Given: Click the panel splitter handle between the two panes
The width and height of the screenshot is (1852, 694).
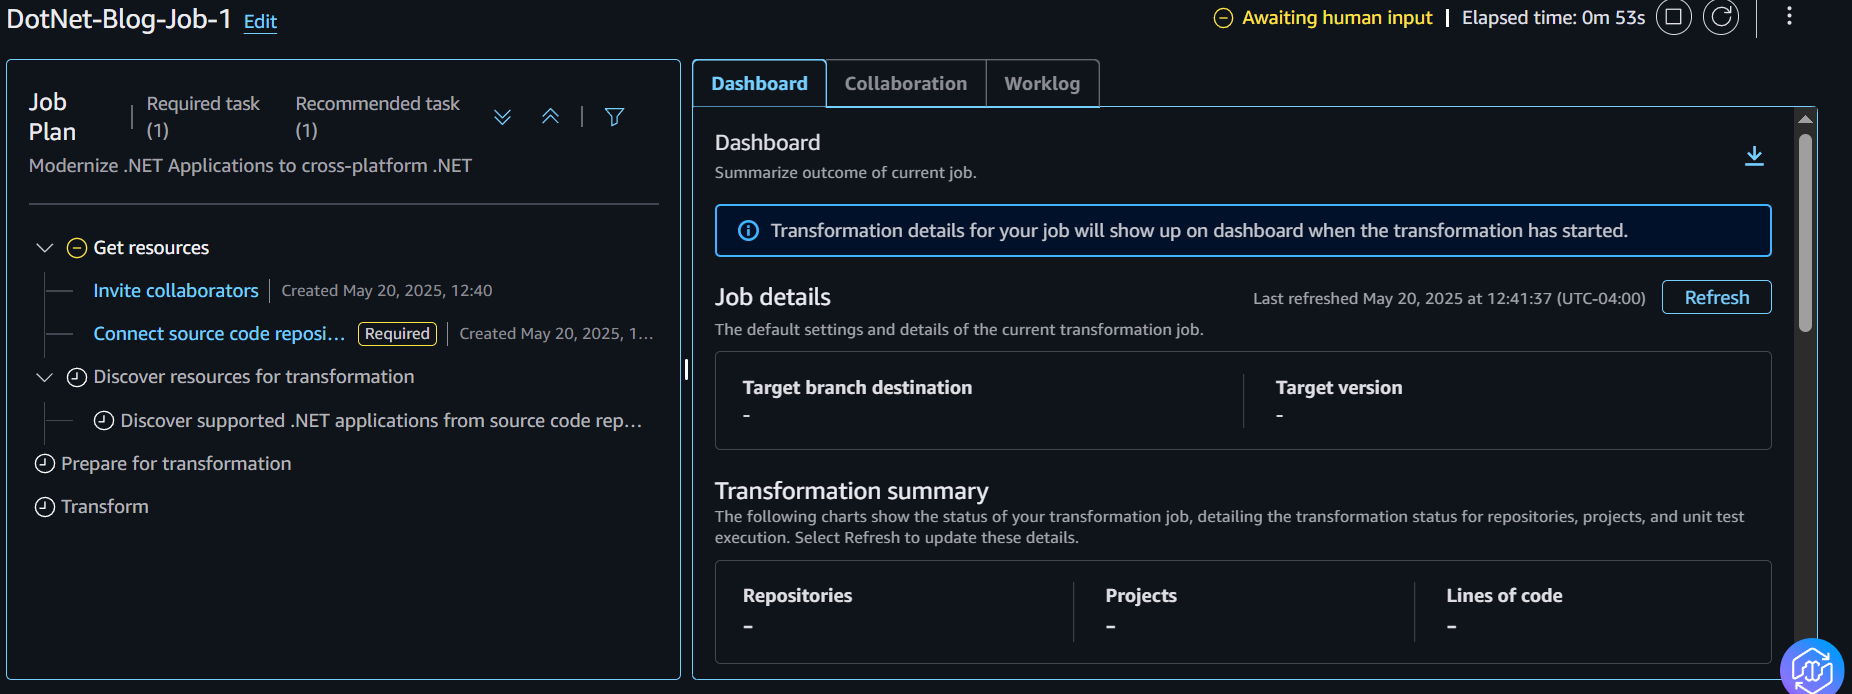Looking at the screenshot, I should [x=686, y=369].
